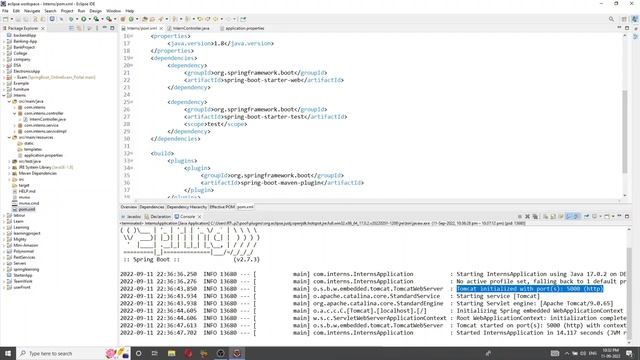This screenshot has width=640, height=360.
Task: Switch to the interns/pom.xml editor tab
Action: [142, 29]
